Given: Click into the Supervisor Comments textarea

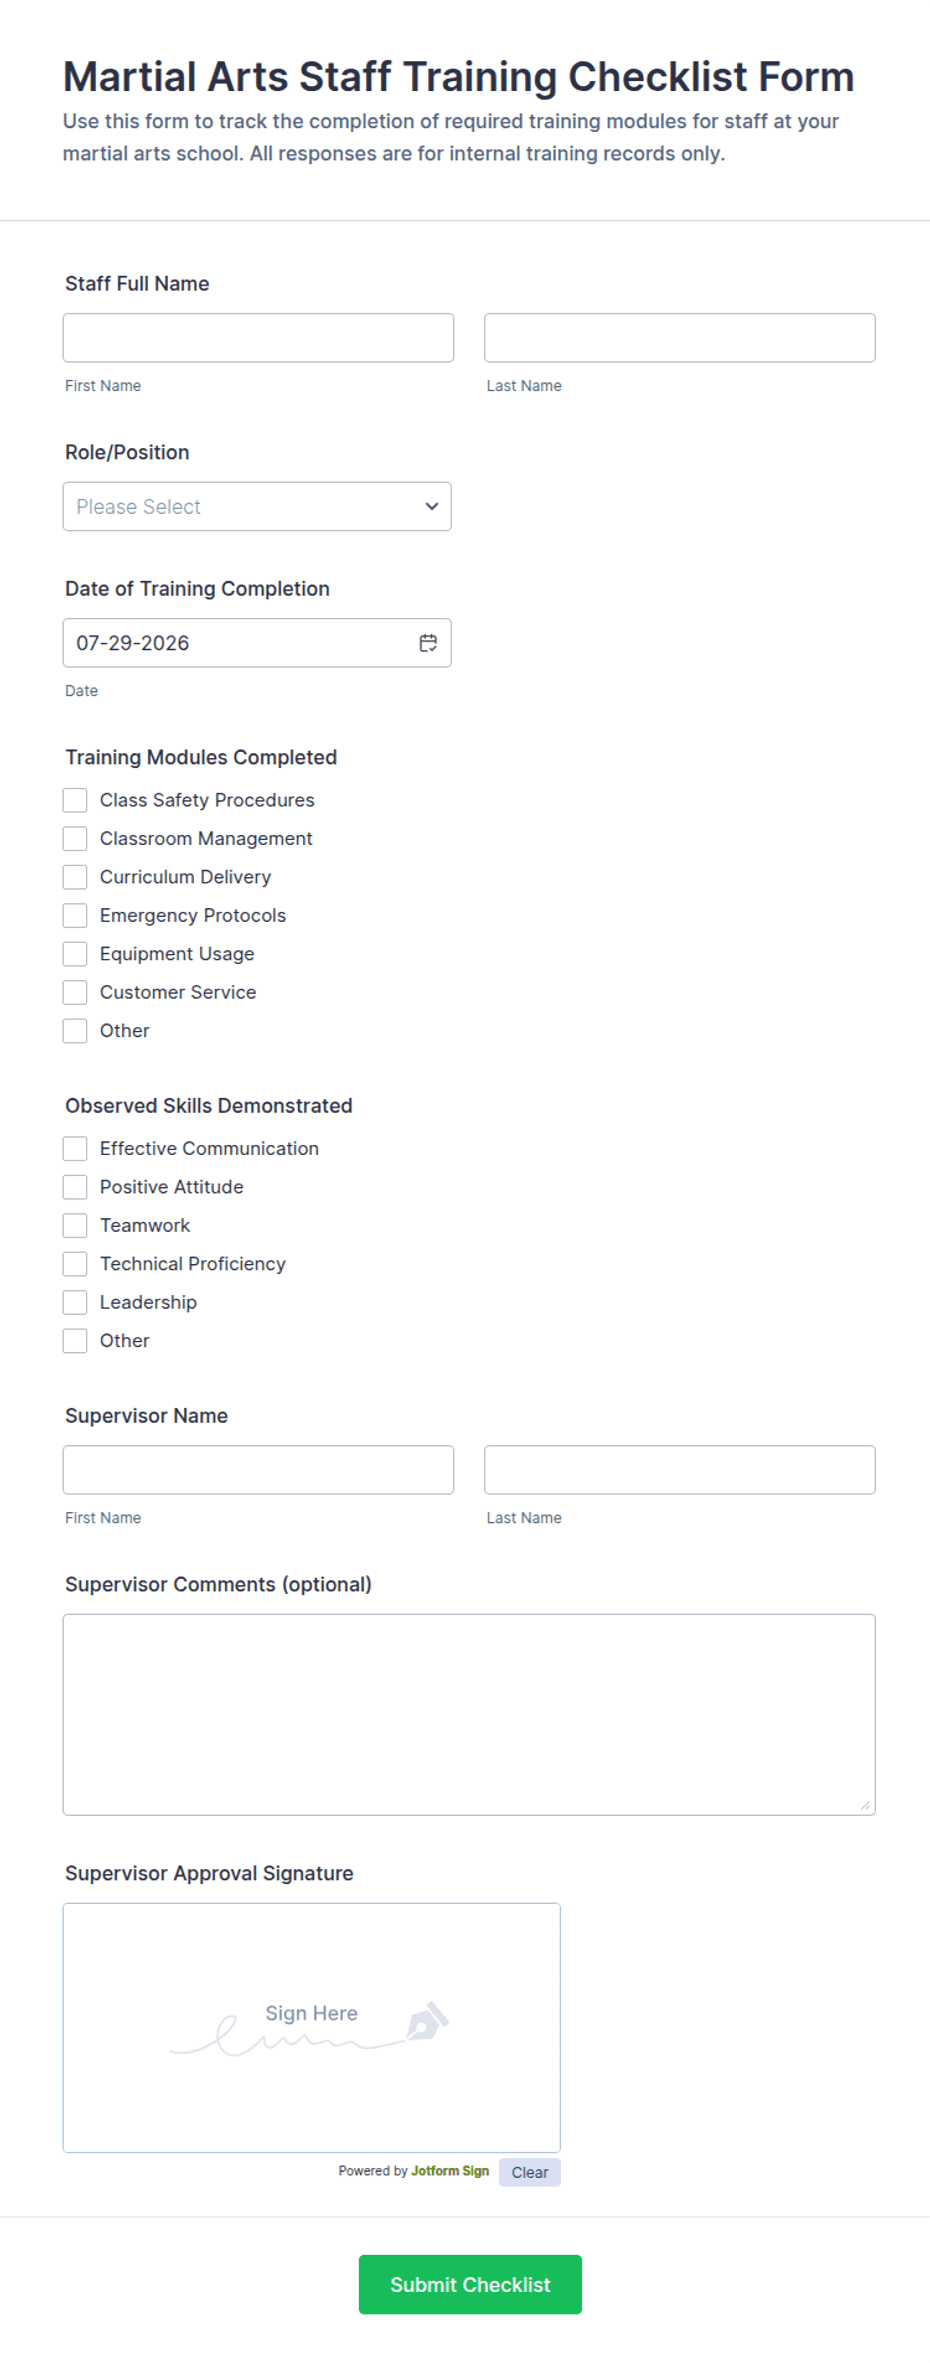Looking at the screenshot, I should (x=469, y=1715).
